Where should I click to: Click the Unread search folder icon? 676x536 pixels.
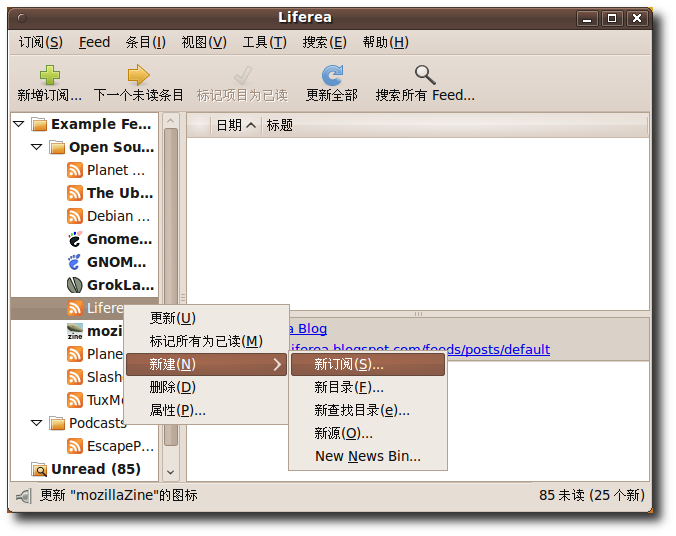click(39, 469)
